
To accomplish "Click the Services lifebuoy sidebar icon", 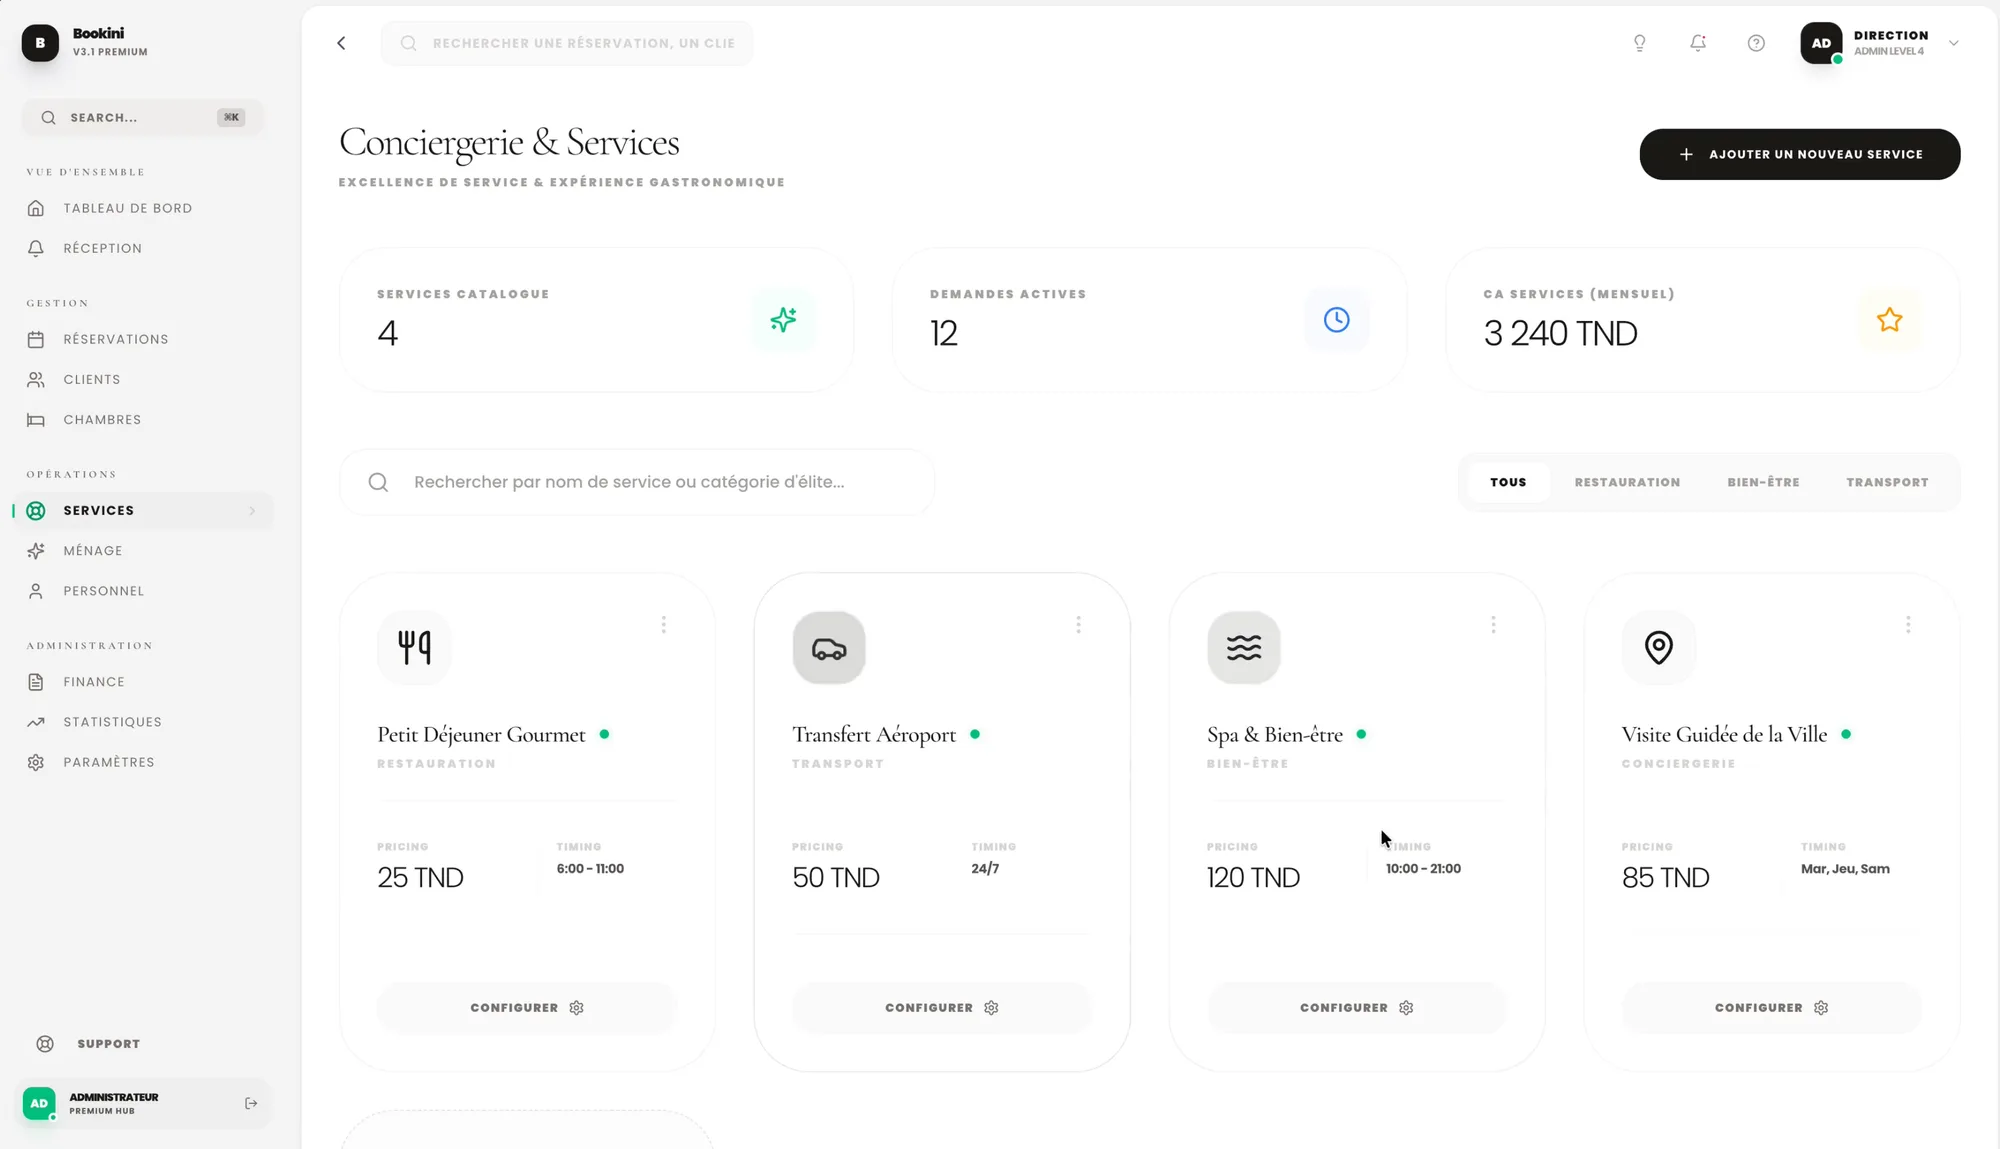I will pos(36,511).
